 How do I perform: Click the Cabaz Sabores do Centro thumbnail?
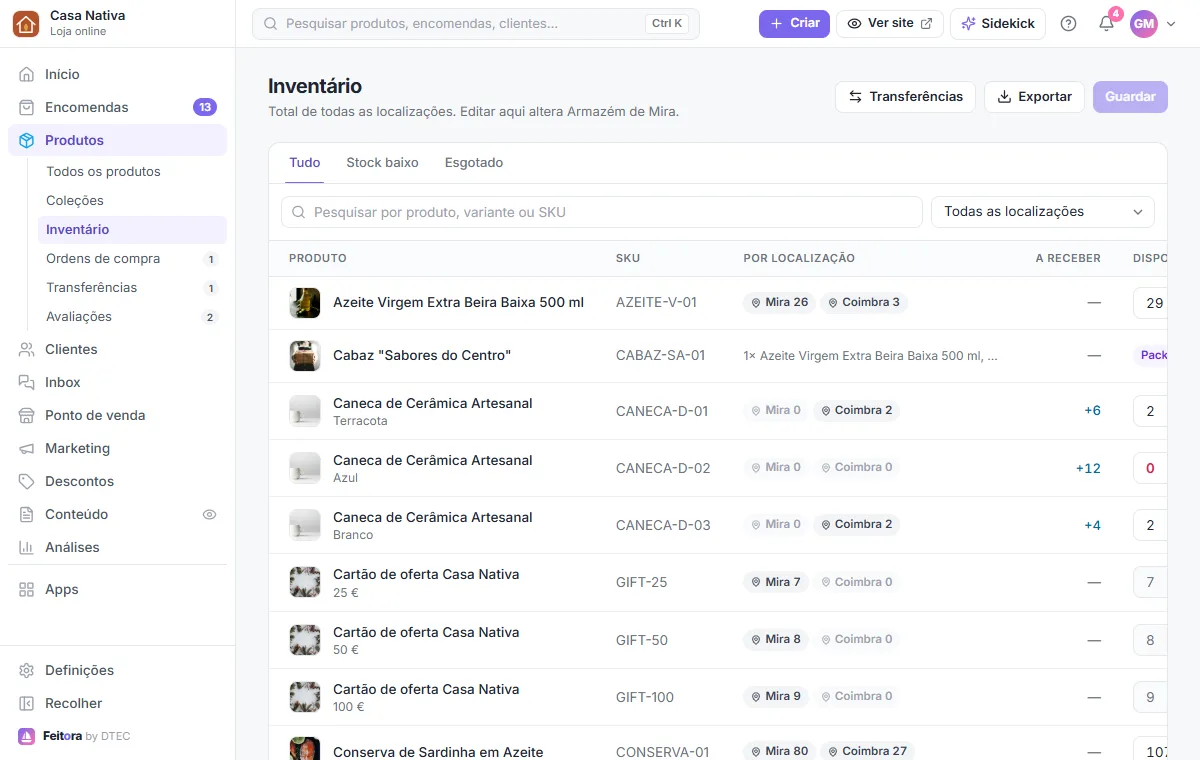pyautogui.click(x=305, y=356)
